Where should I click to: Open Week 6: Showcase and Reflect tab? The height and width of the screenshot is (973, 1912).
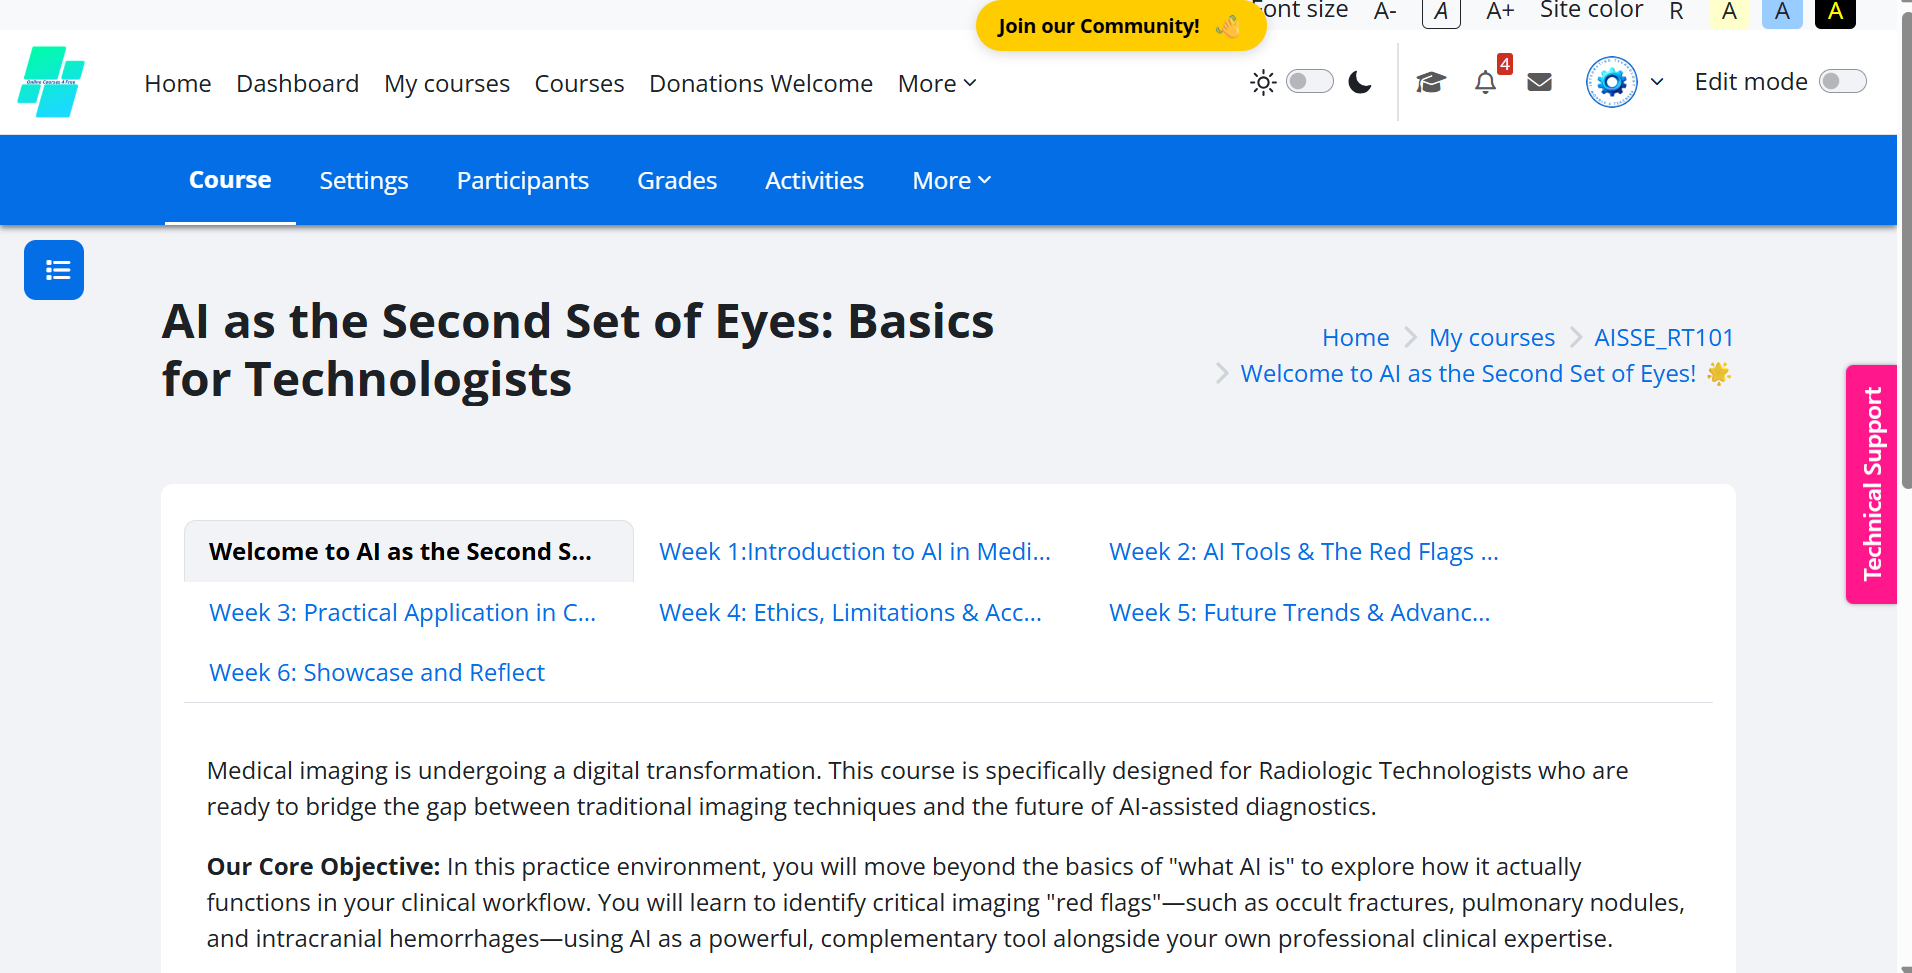(x=377, y=672)
